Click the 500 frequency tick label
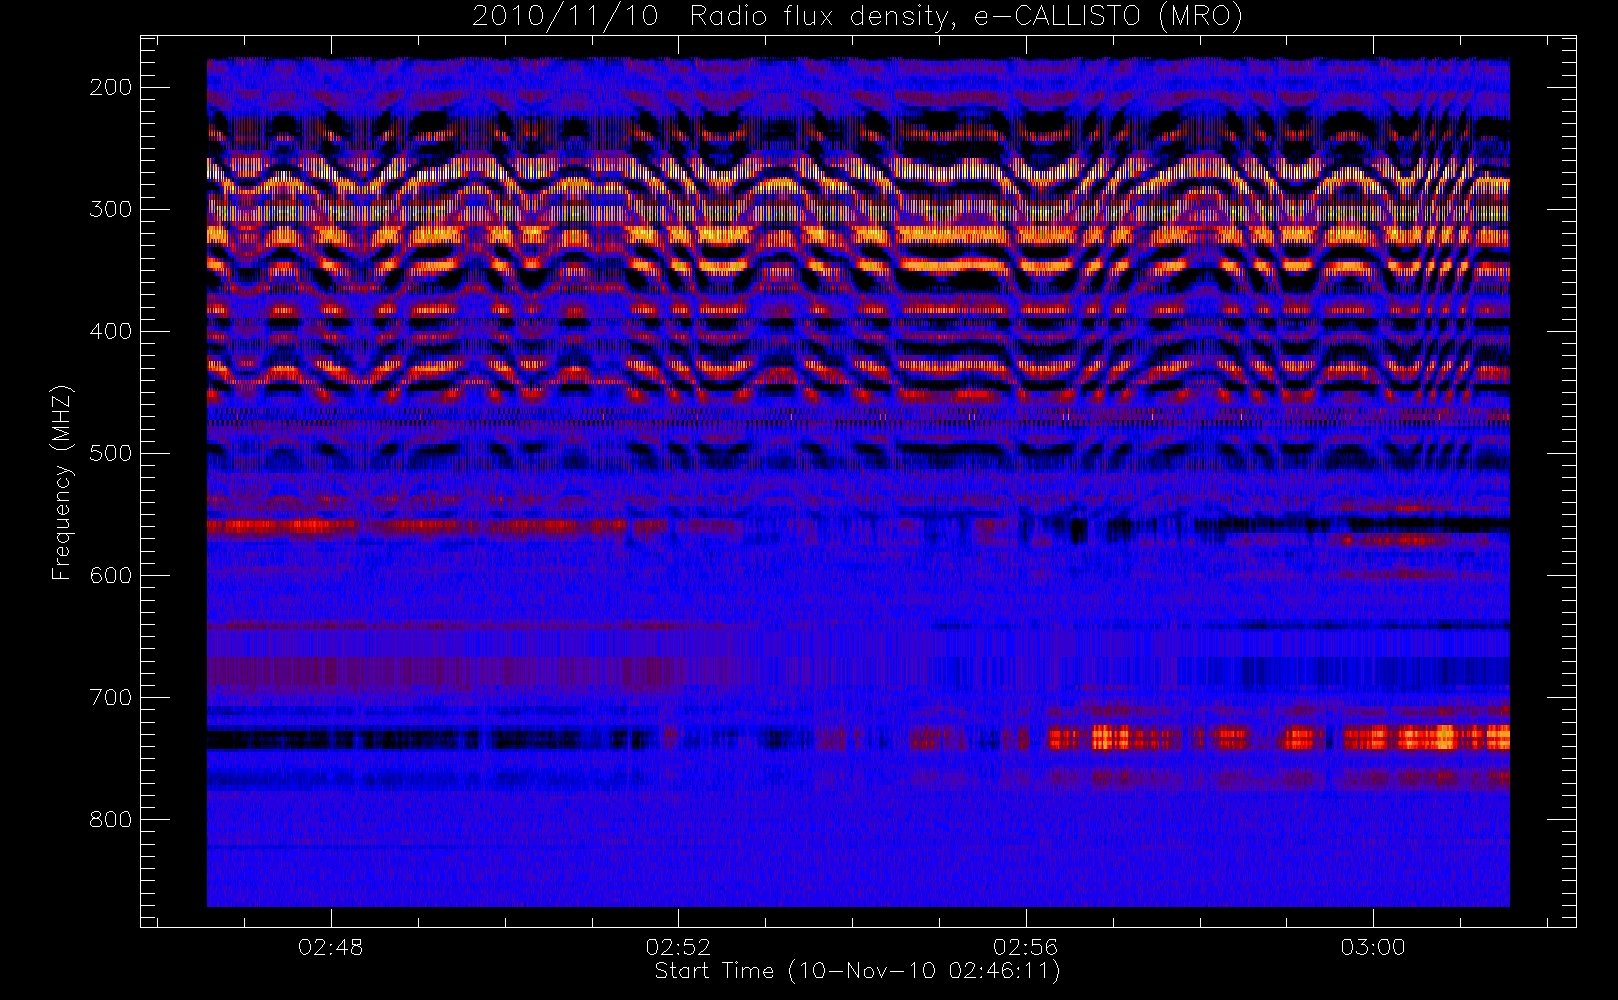Screen dimensions: 1618x1000 [111, 453]
